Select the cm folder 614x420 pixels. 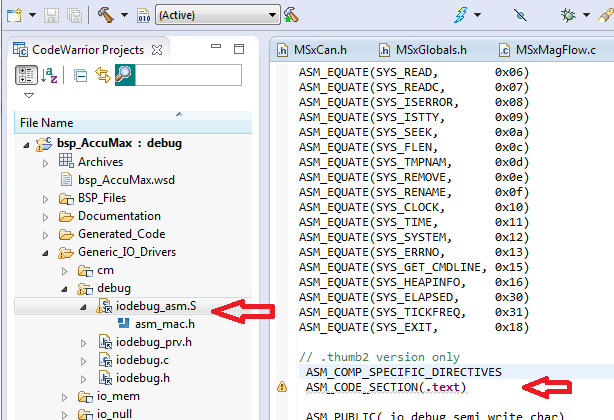[105, 270]
